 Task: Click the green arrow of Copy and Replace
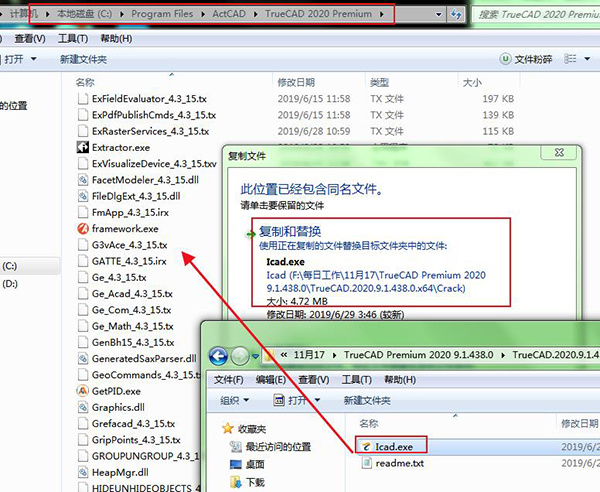[251, 234]
